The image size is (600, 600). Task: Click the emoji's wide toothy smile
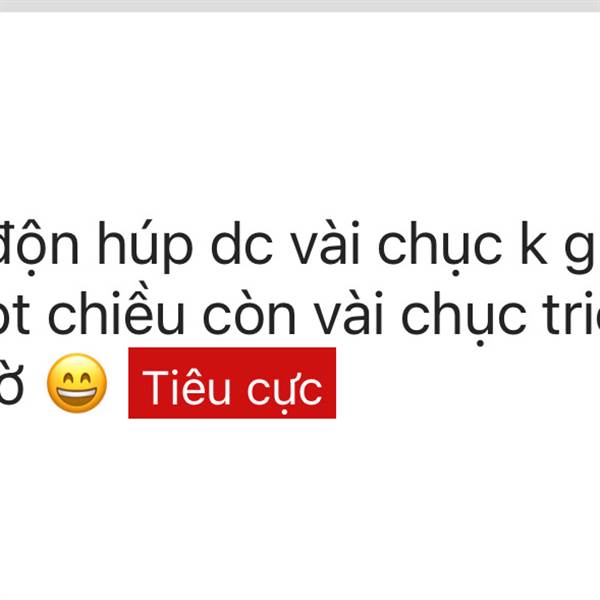[x=77, y=395]
